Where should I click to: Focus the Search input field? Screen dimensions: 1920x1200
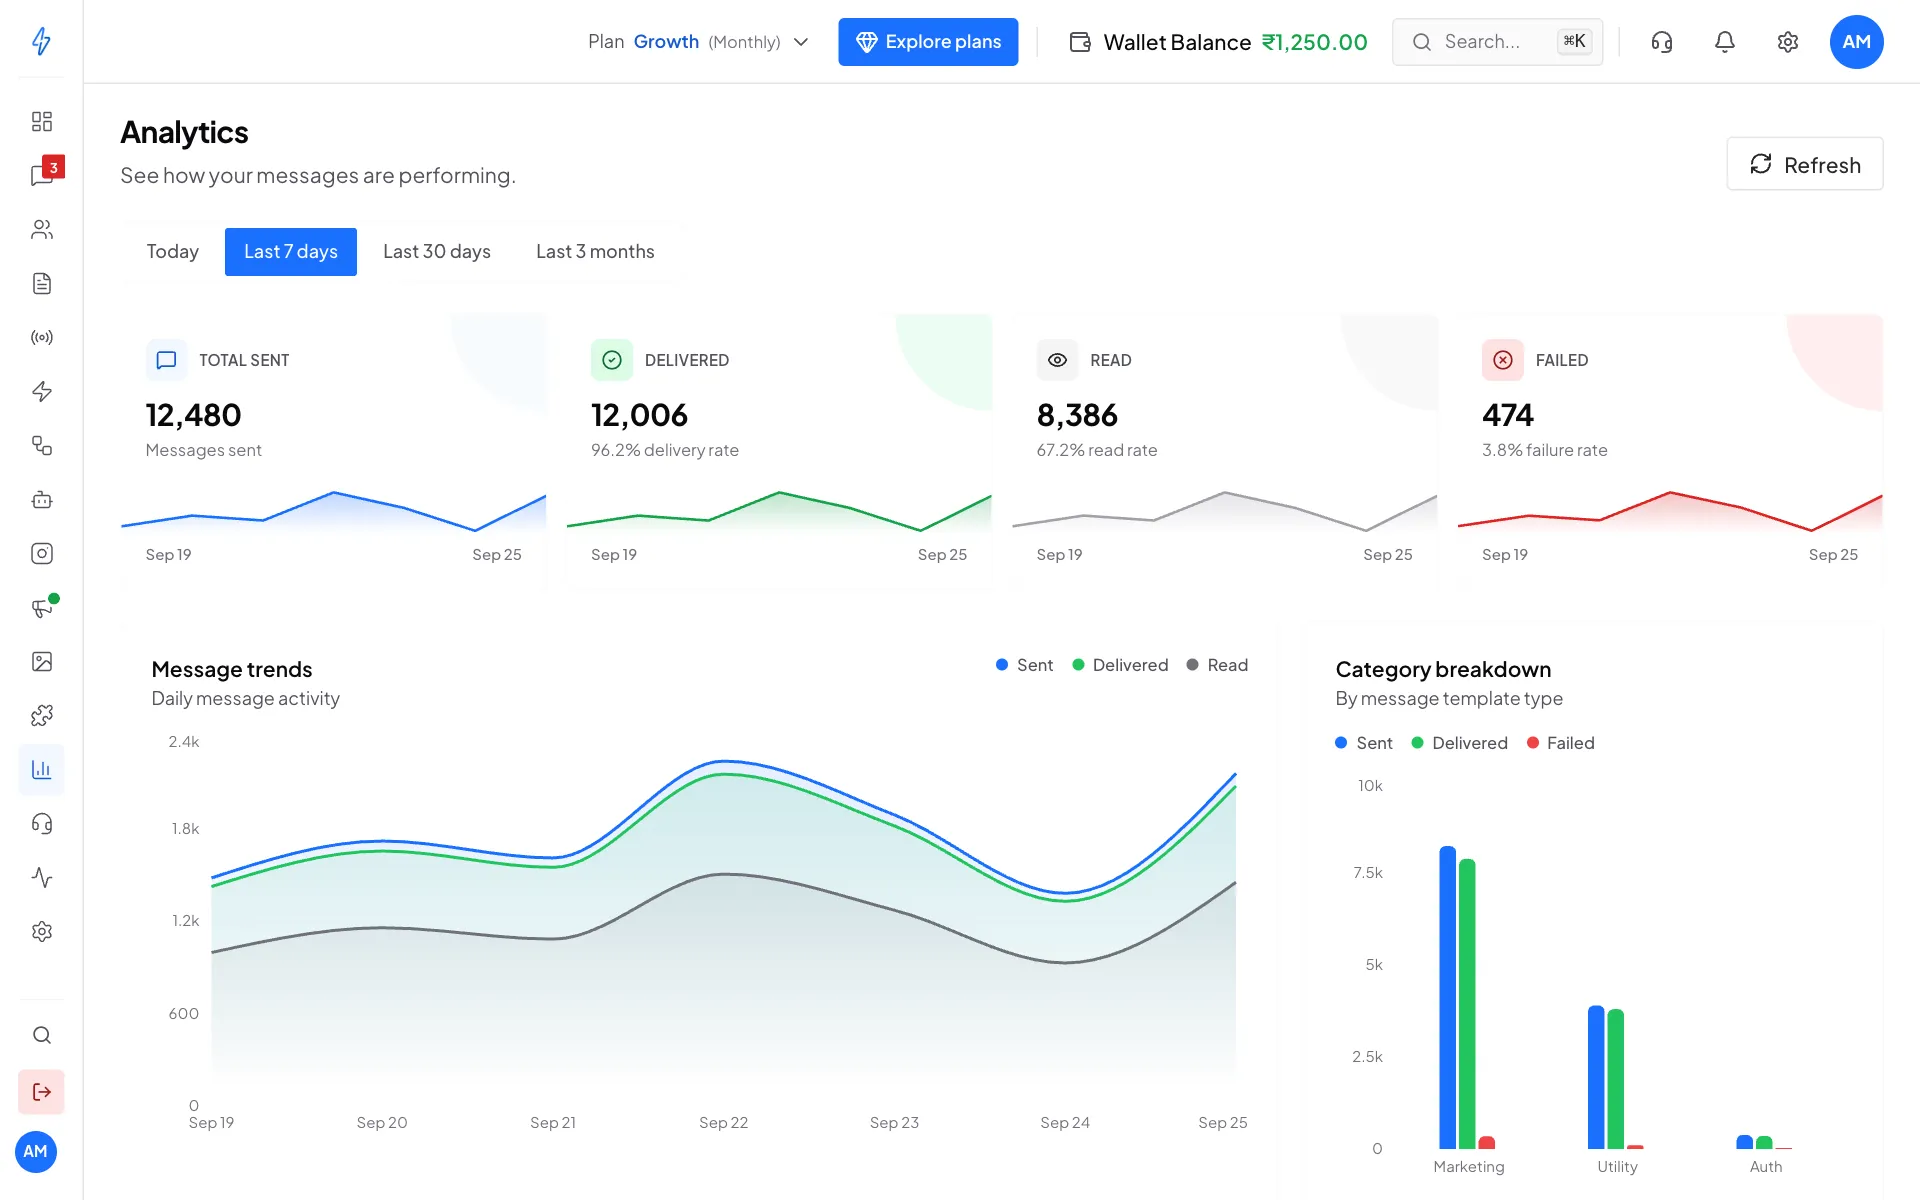point(1497,42)
